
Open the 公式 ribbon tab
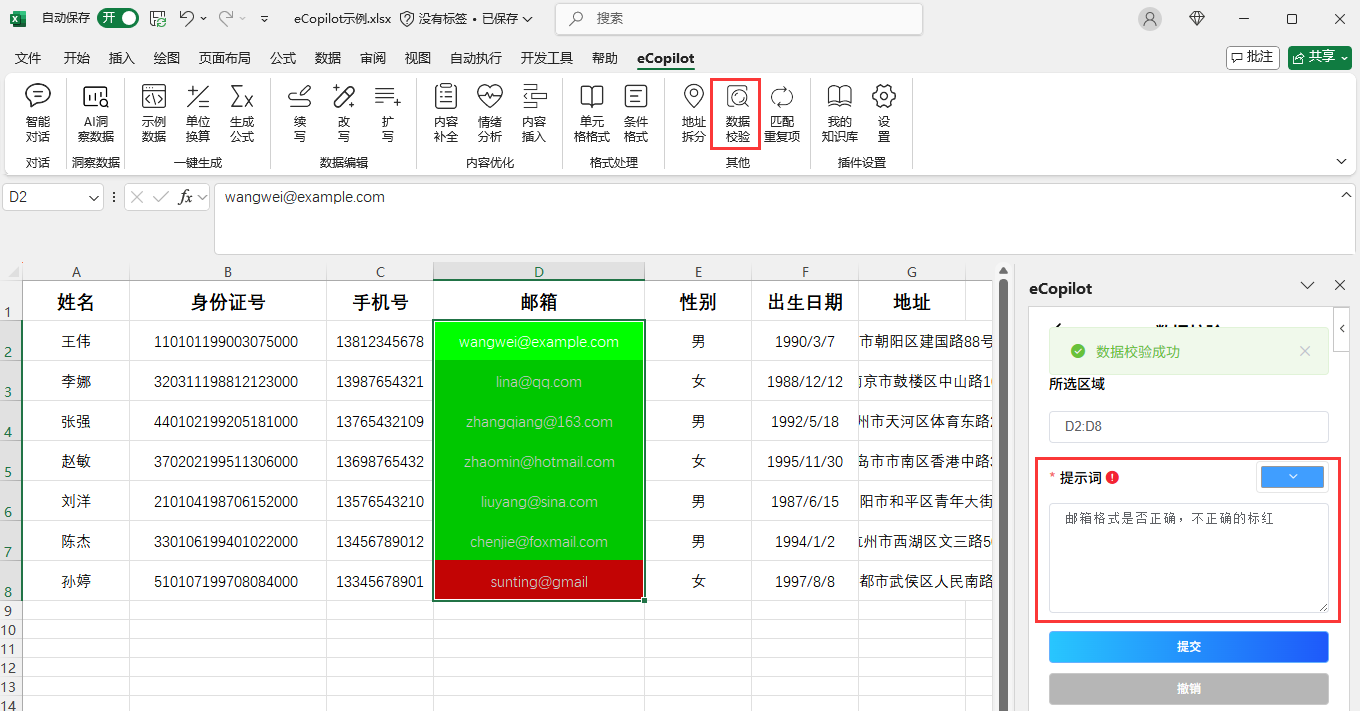pos(283,58)
